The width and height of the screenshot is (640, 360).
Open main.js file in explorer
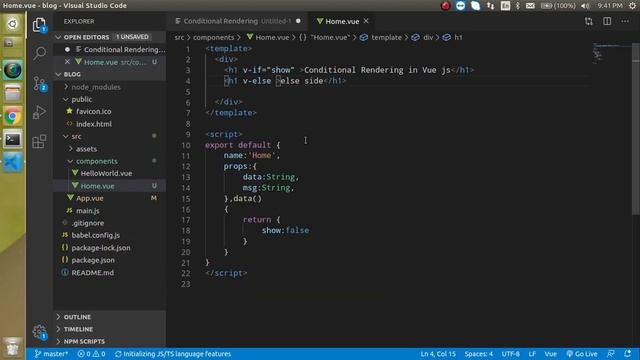click(x=109, y=211)
